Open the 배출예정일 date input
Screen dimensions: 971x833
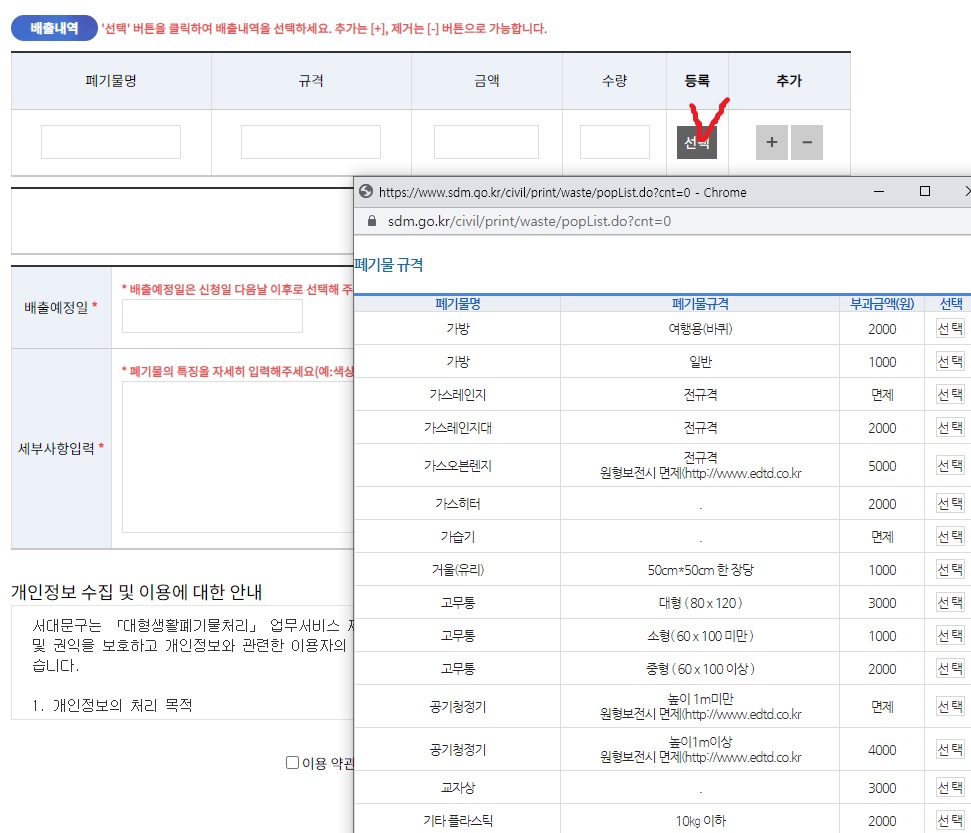[212, 316]
